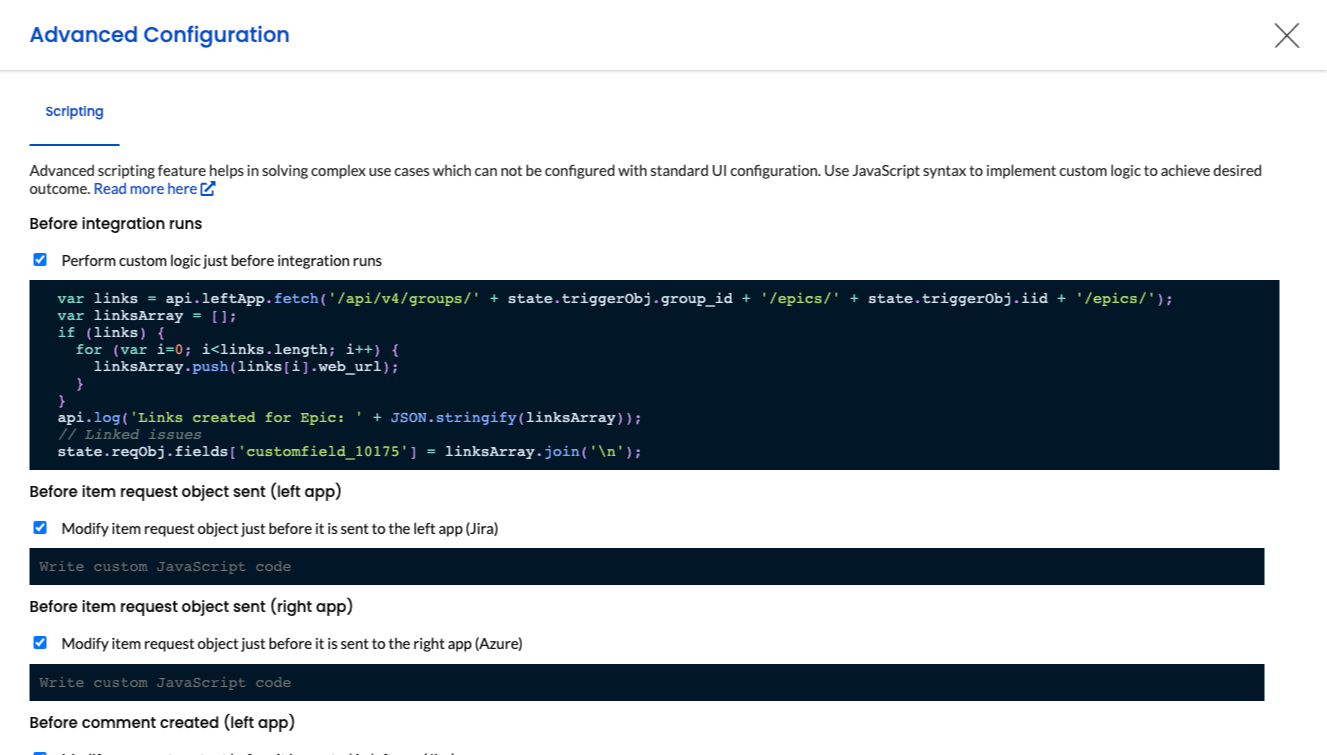
Task: Click the right app JavaScript code input field
Action: click(646, 683)
